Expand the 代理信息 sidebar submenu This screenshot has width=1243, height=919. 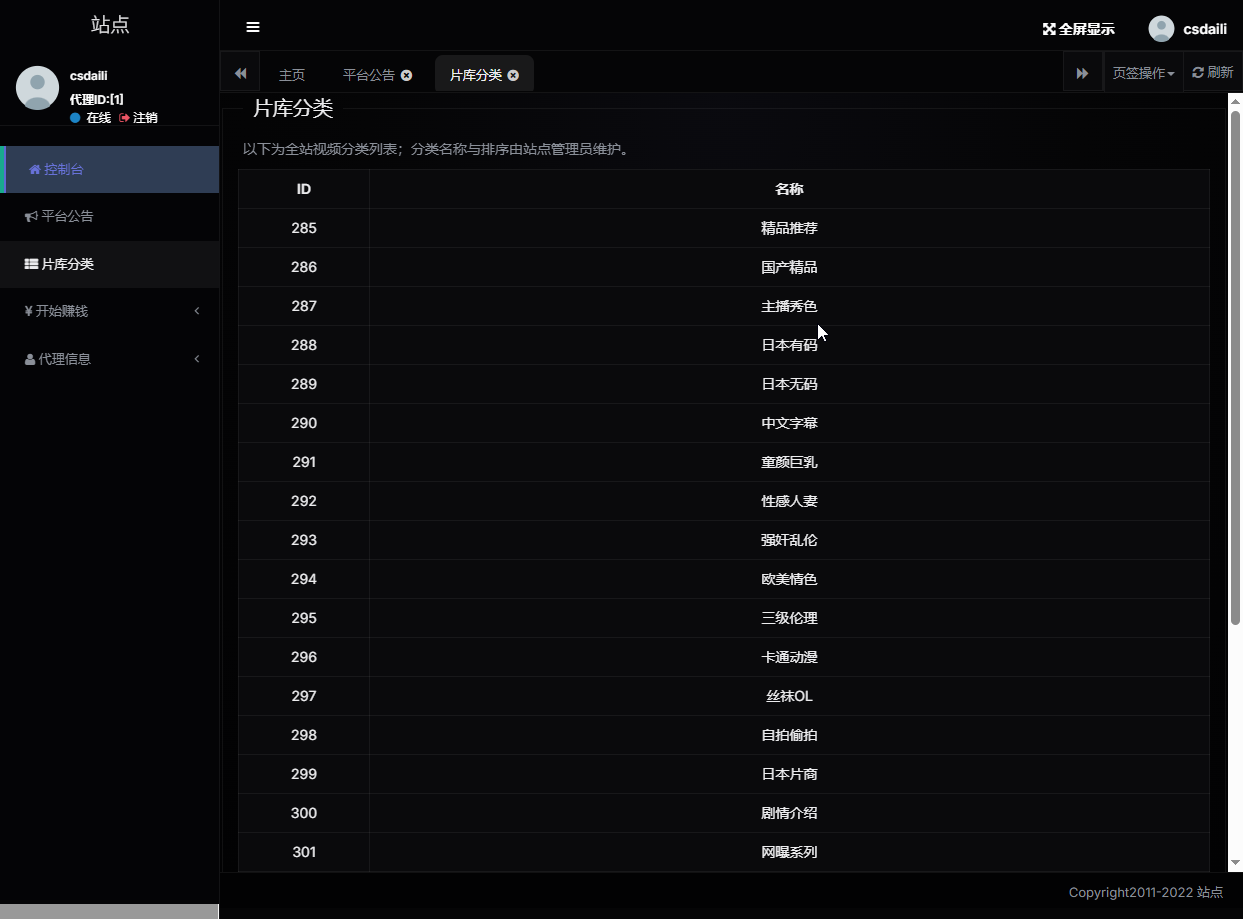[110, 359]
